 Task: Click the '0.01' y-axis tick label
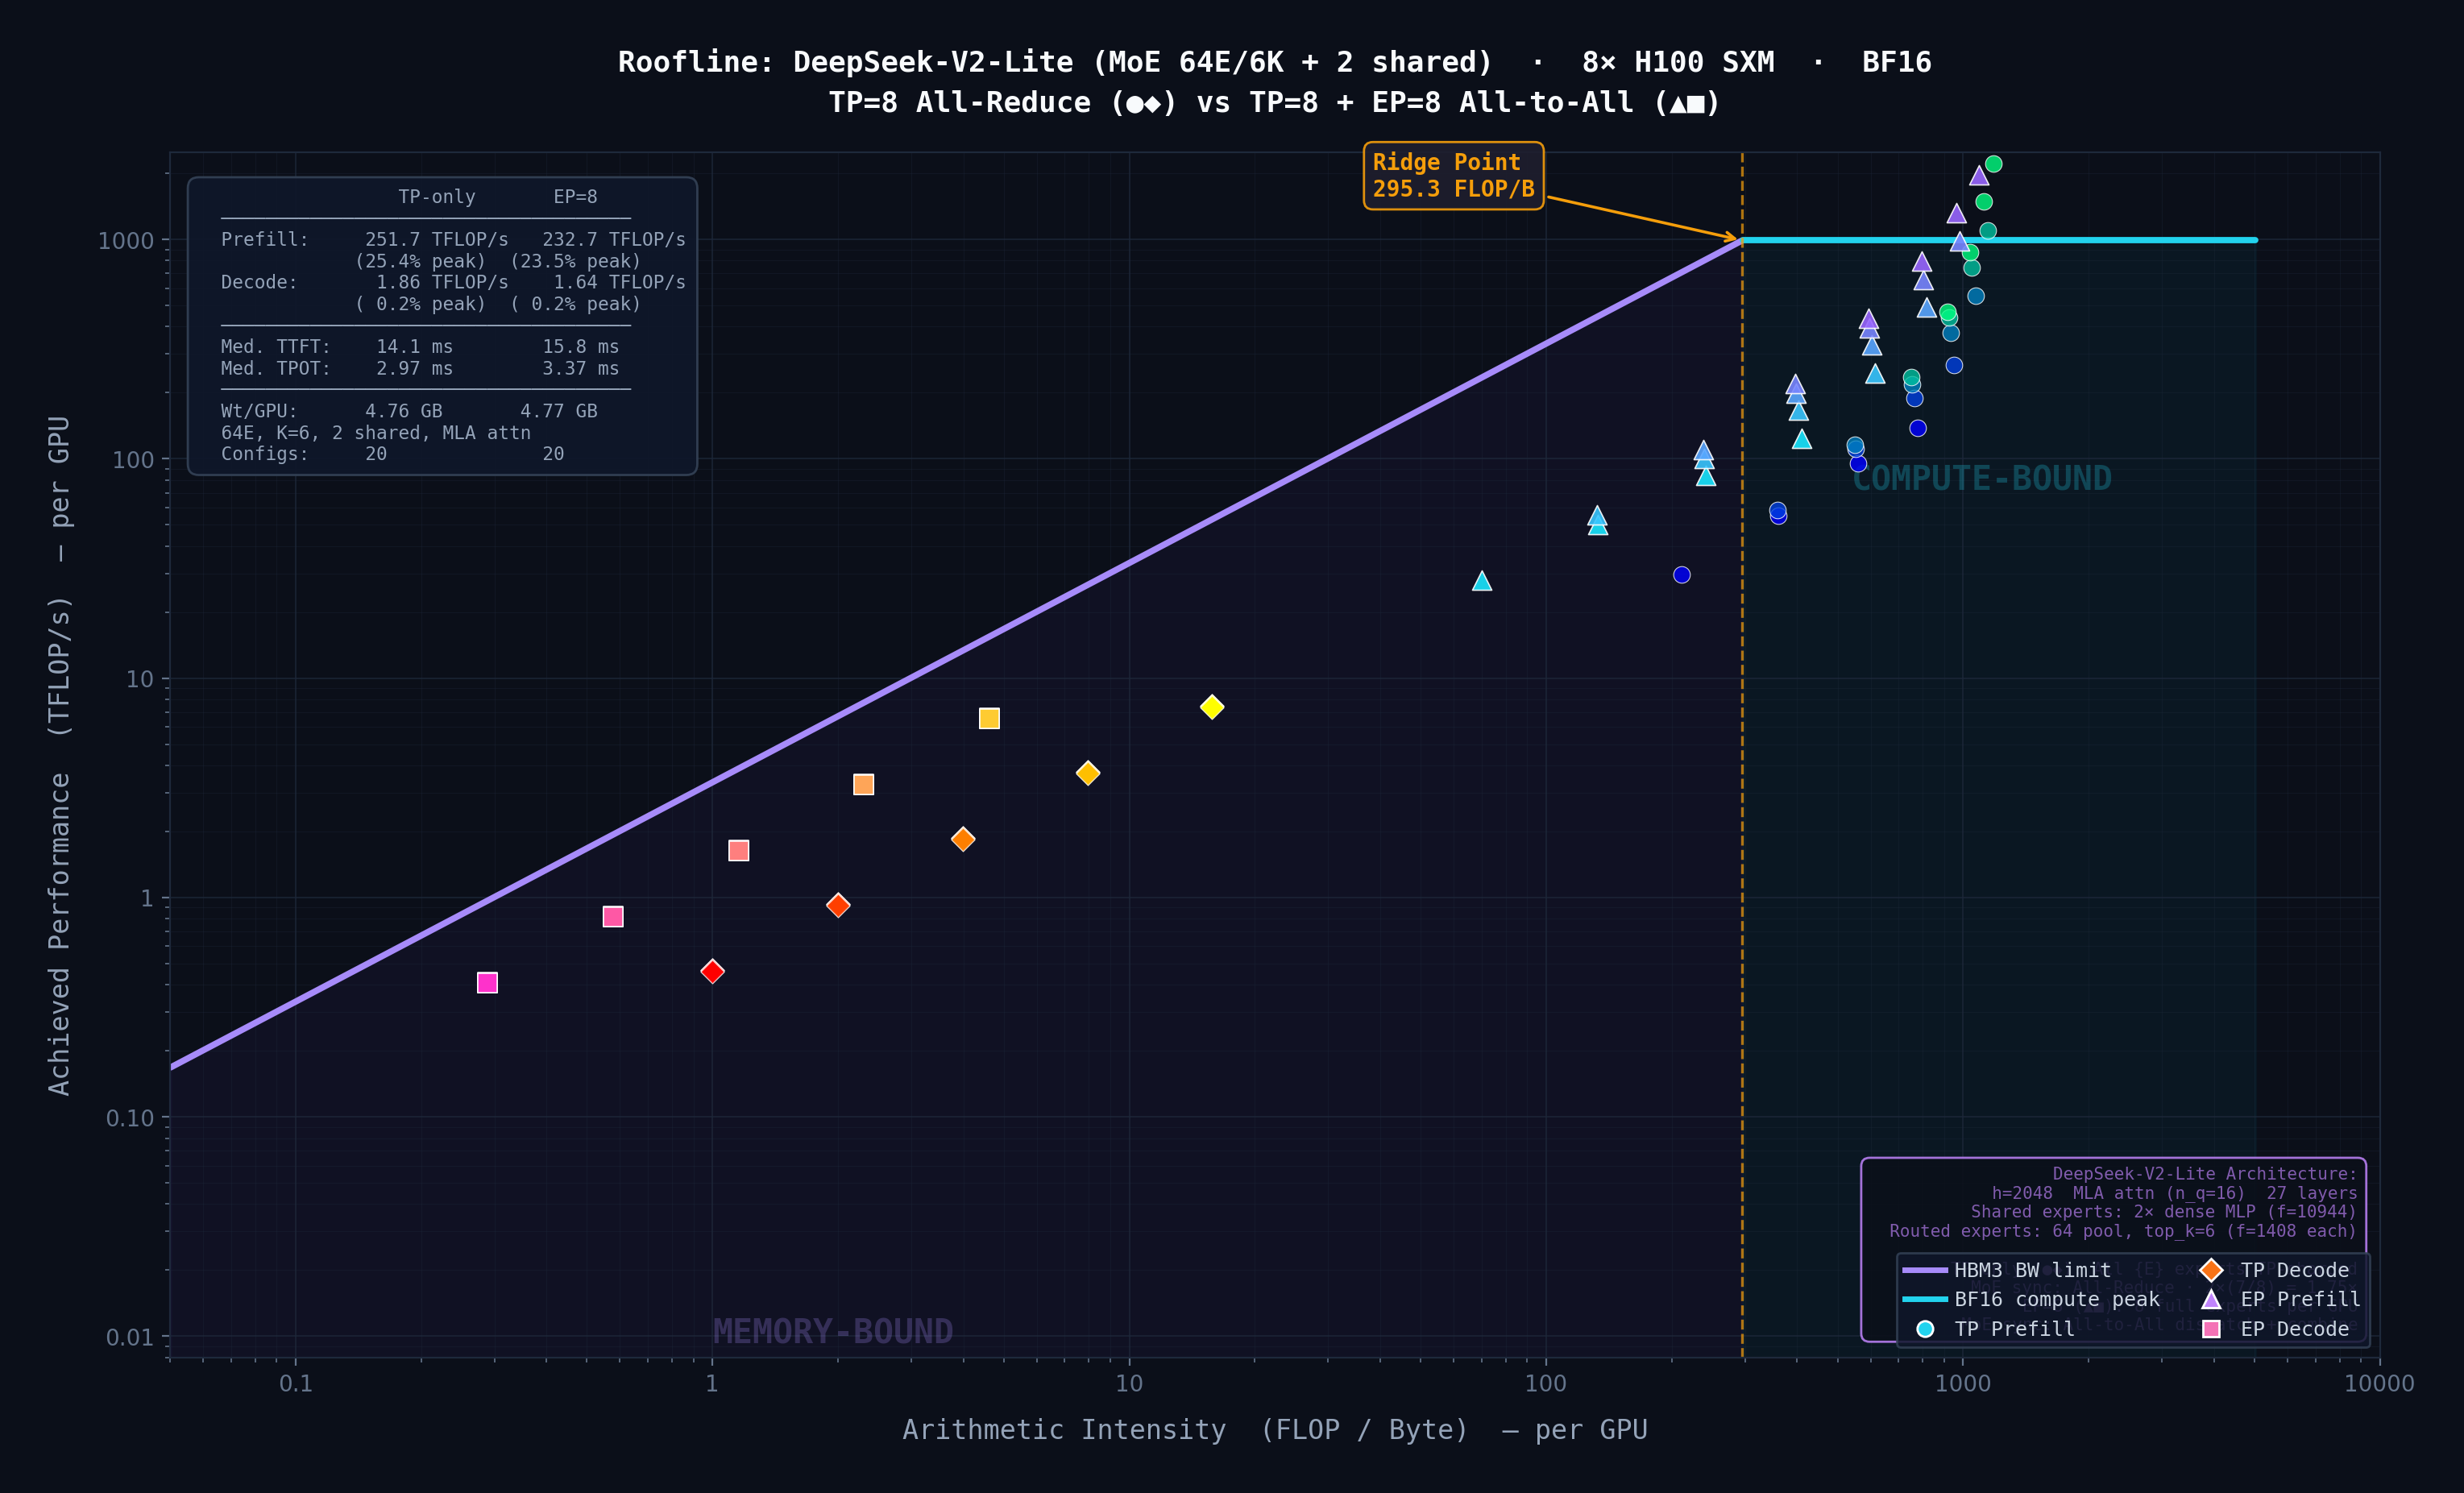click(130, 1337)
